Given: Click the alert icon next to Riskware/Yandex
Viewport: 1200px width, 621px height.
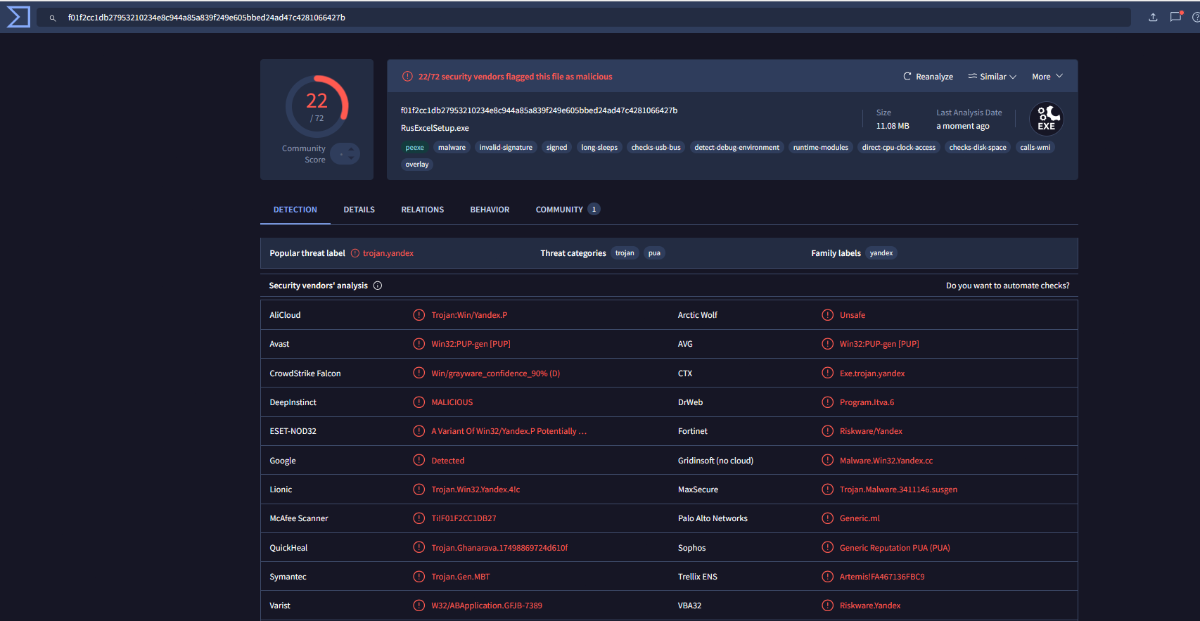Looking at the screenshot, I should click(x=827, y=431).
